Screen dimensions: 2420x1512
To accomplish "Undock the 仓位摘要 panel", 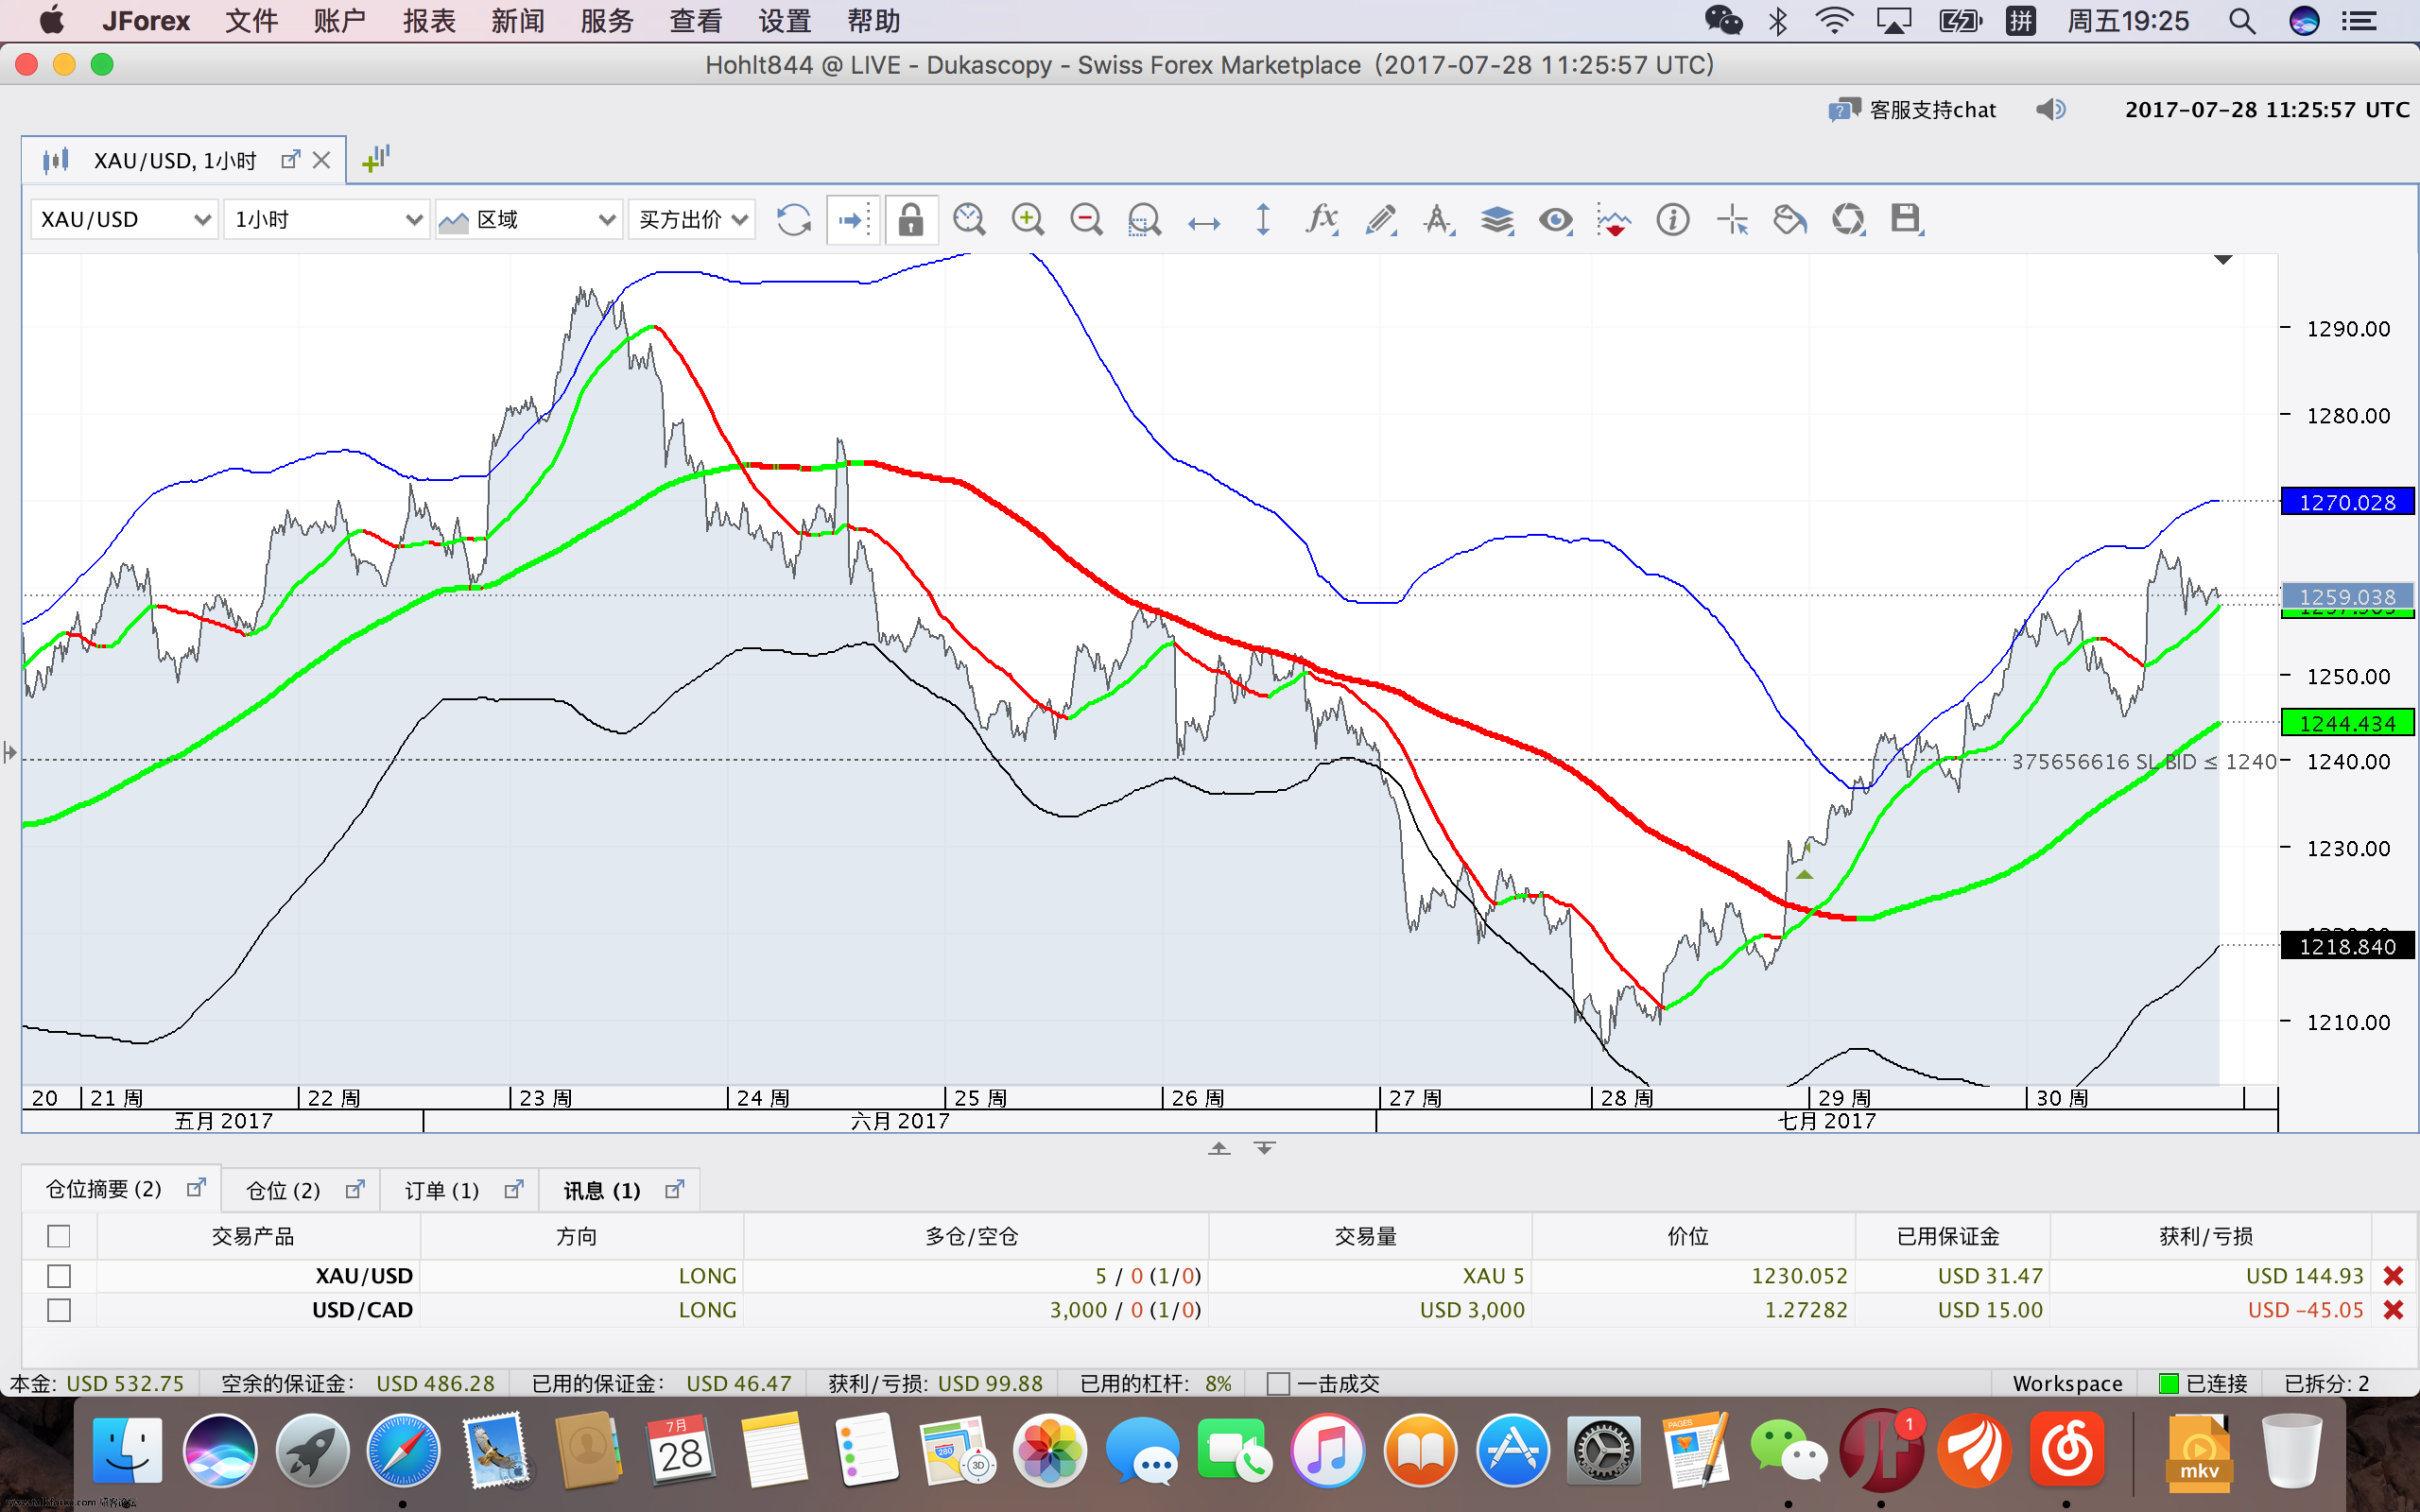I will [x=196, y=1188].
